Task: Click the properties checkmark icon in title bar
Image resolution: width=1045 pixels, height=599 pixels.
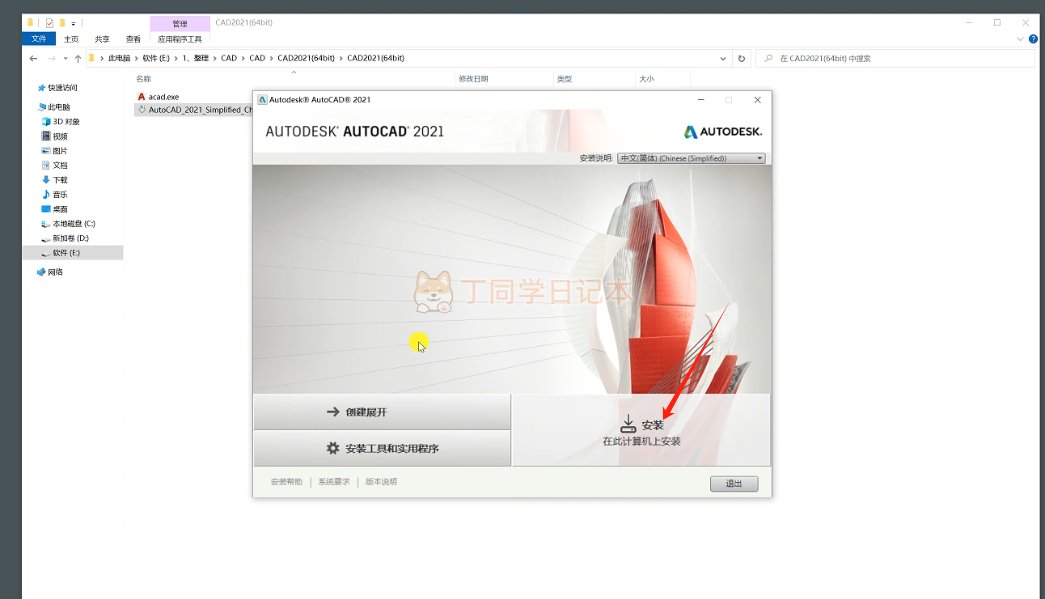Action: 49,23
